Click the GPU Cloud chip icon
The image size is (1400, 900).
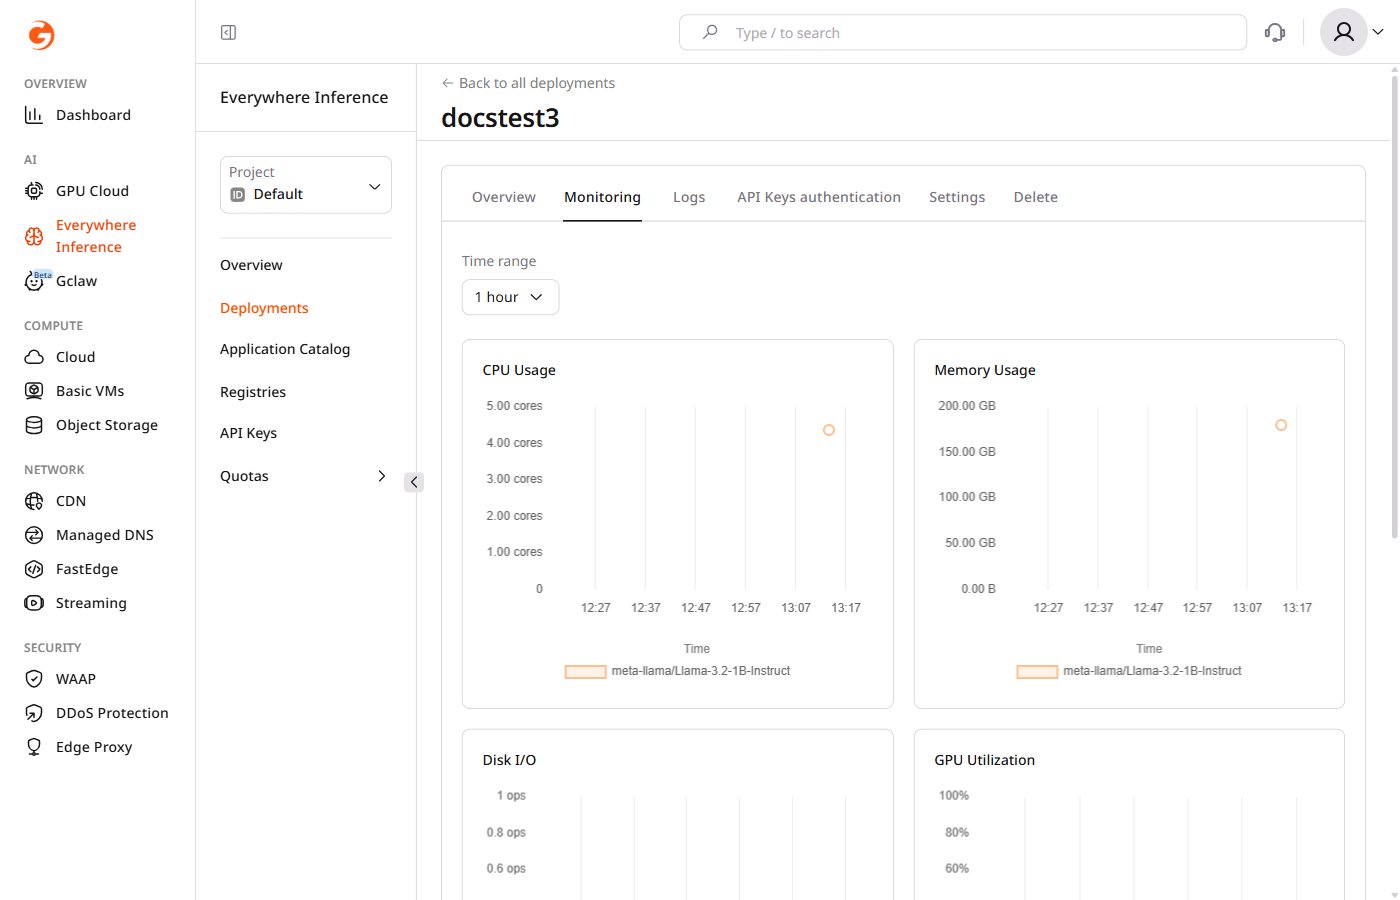tap(34, 191)
